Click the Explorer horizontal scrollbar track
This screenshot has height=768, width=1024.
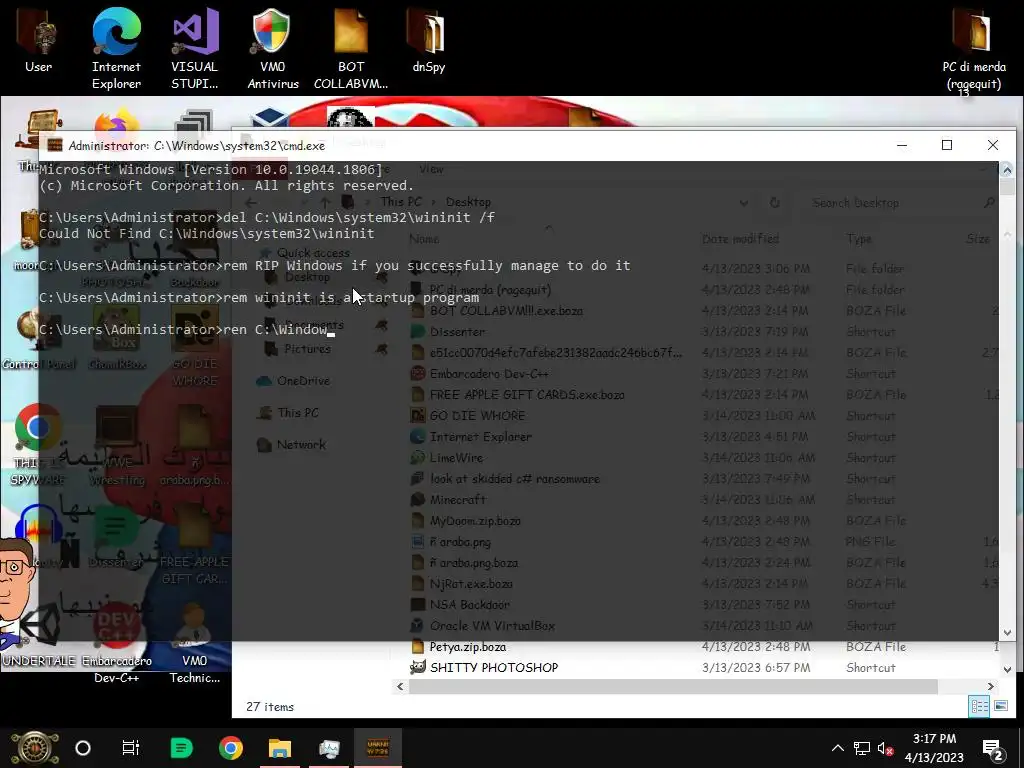pos(673,686)
